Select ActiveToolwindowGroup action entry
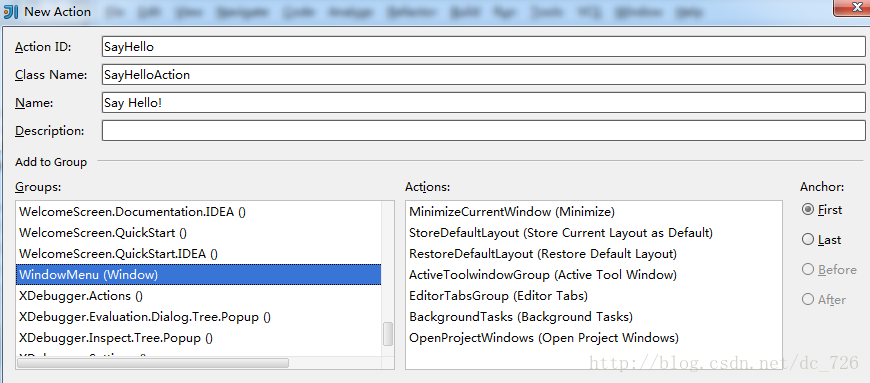The height and width of the screenshot is (383, 870). (594, 275)
